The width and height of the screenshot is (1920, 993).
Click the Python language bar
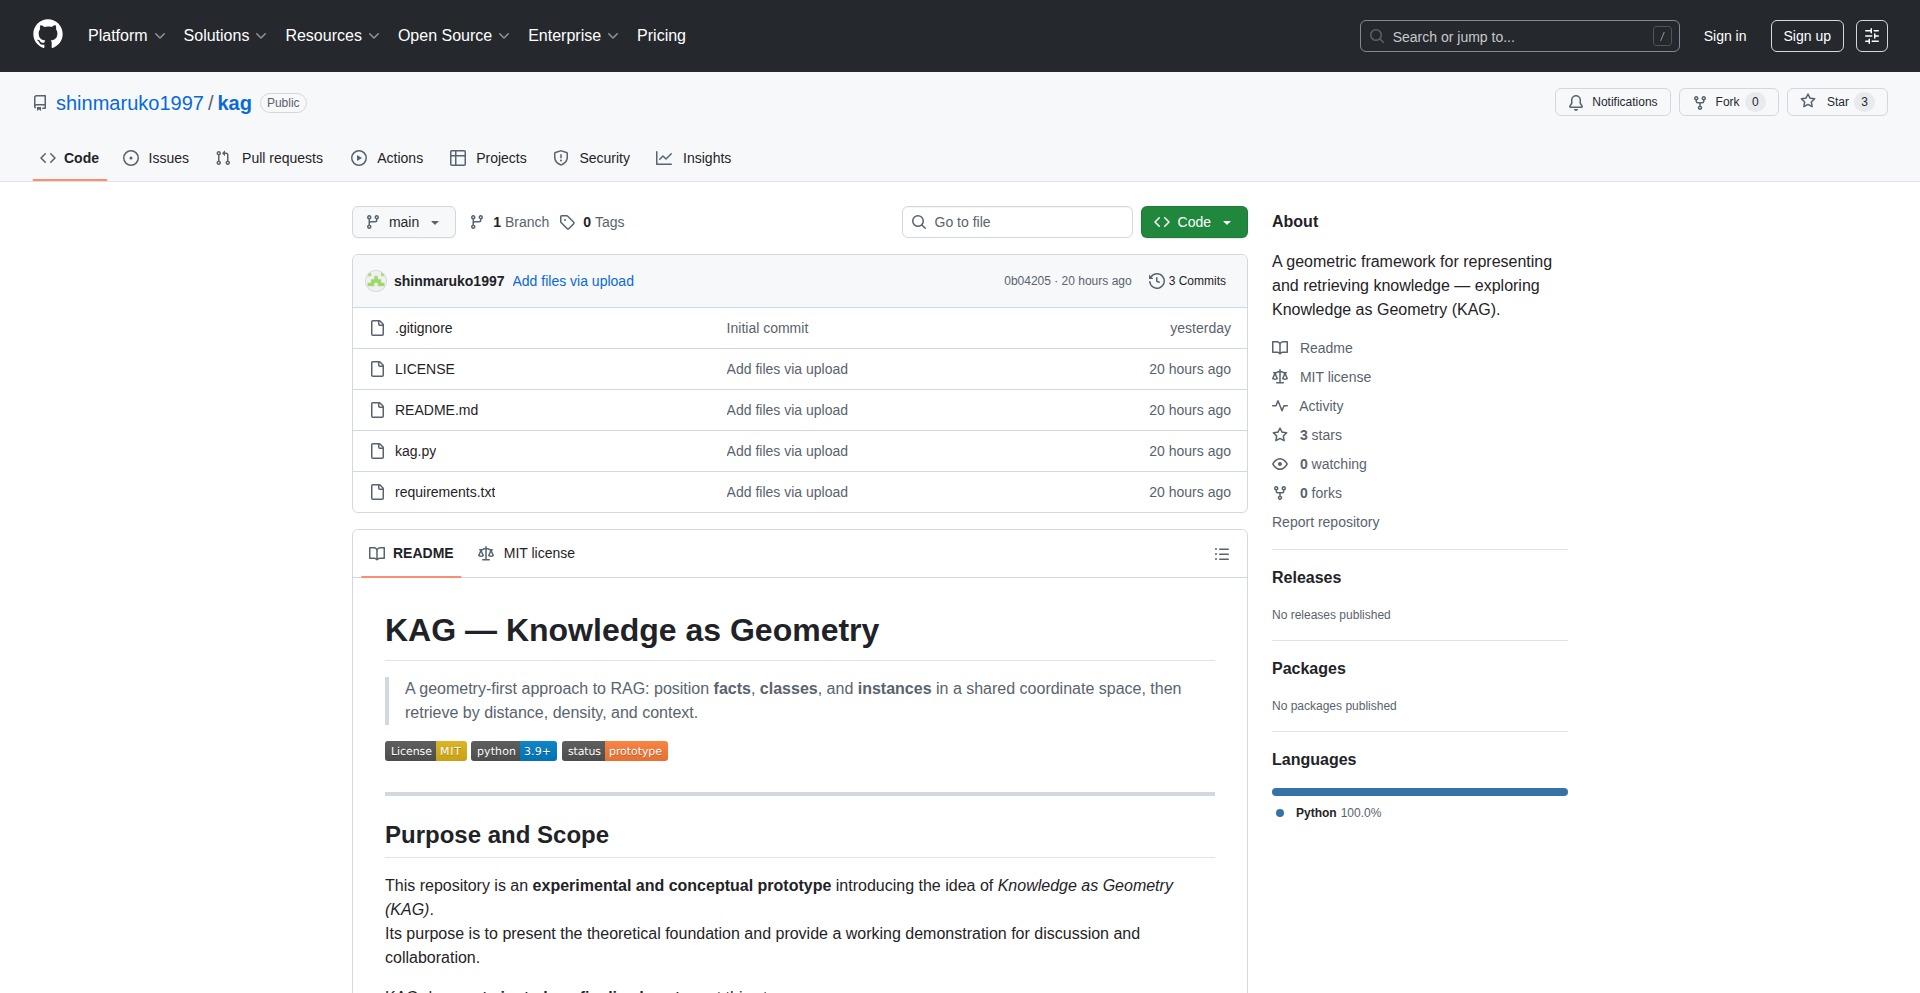tap(1419, 792)
